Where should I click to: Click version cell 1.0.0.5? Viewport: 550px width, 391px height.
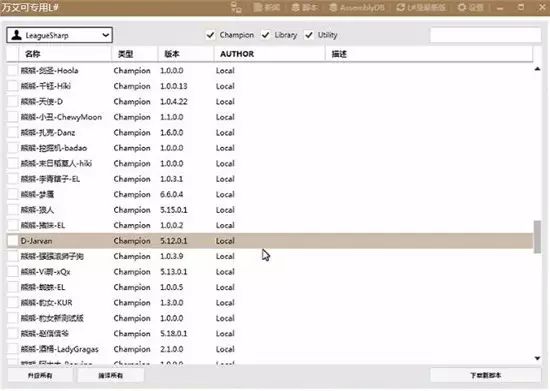(x=172, y=287)
